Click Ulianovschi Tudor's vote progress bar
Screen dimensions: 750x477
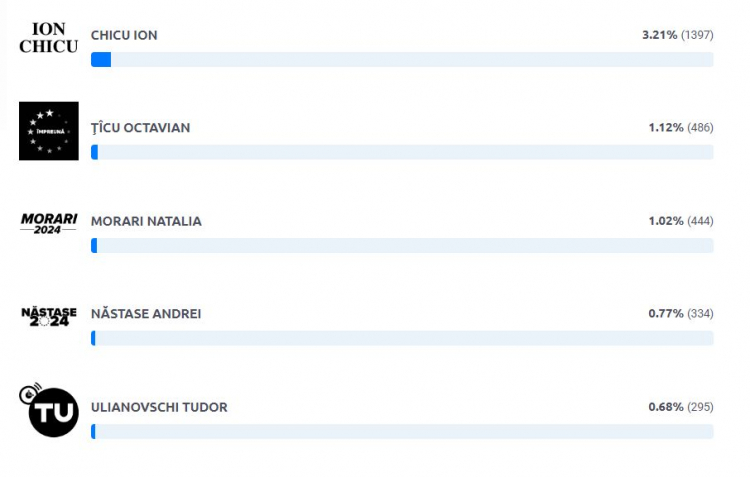402,432
